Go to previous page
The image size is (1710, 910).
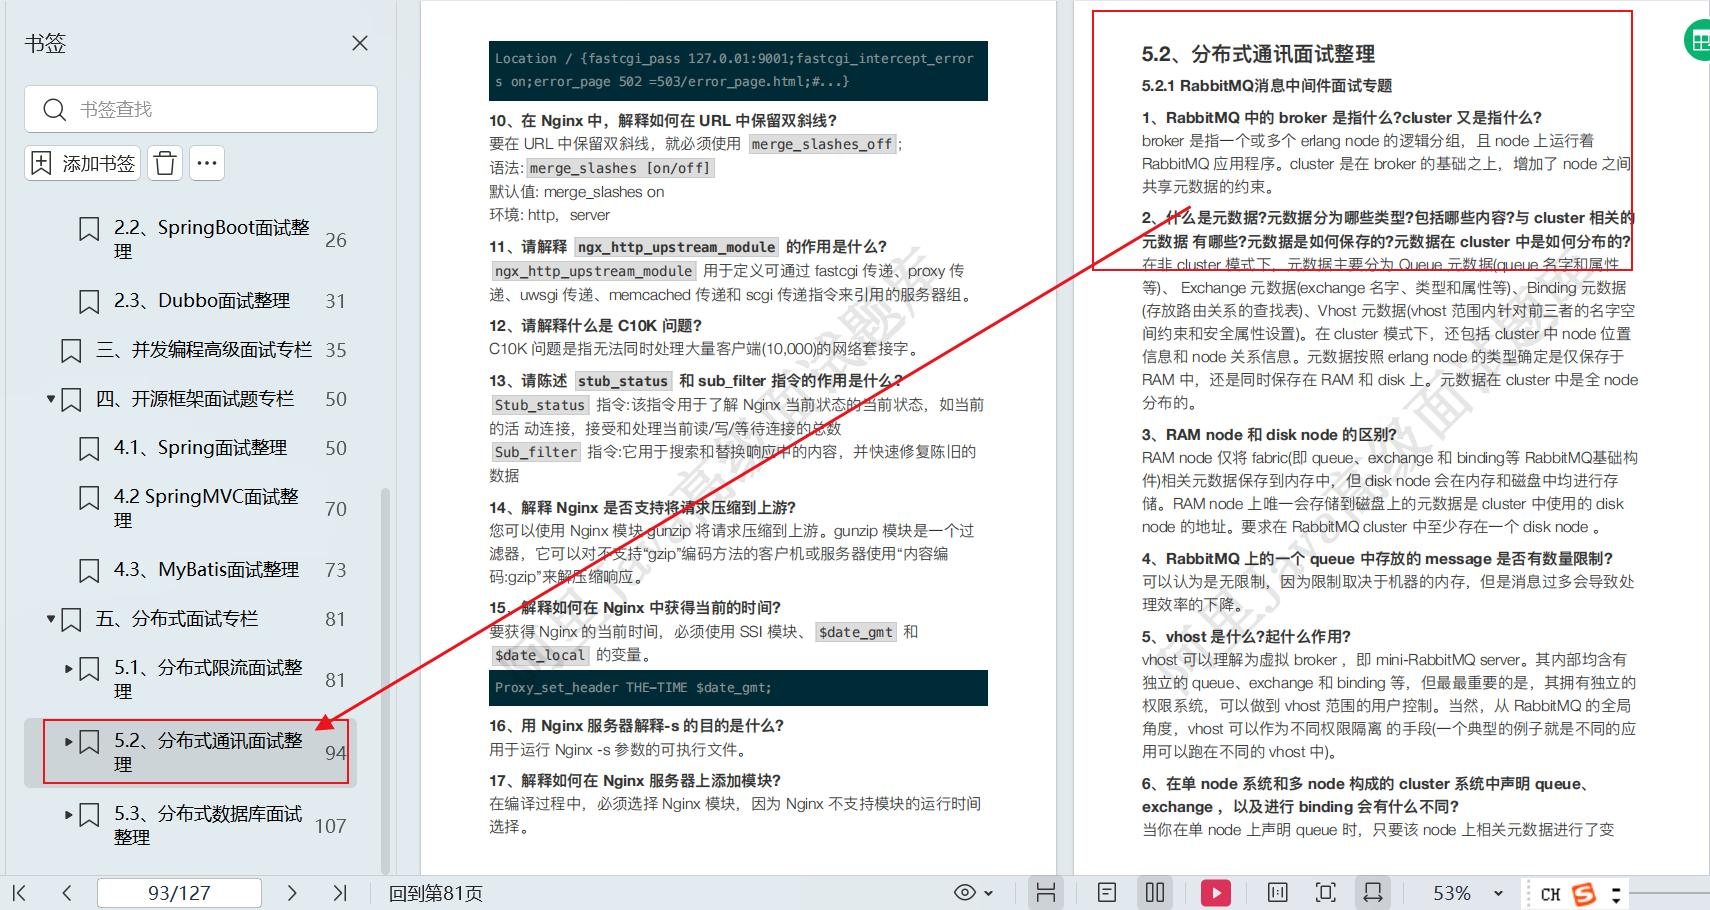66,893
